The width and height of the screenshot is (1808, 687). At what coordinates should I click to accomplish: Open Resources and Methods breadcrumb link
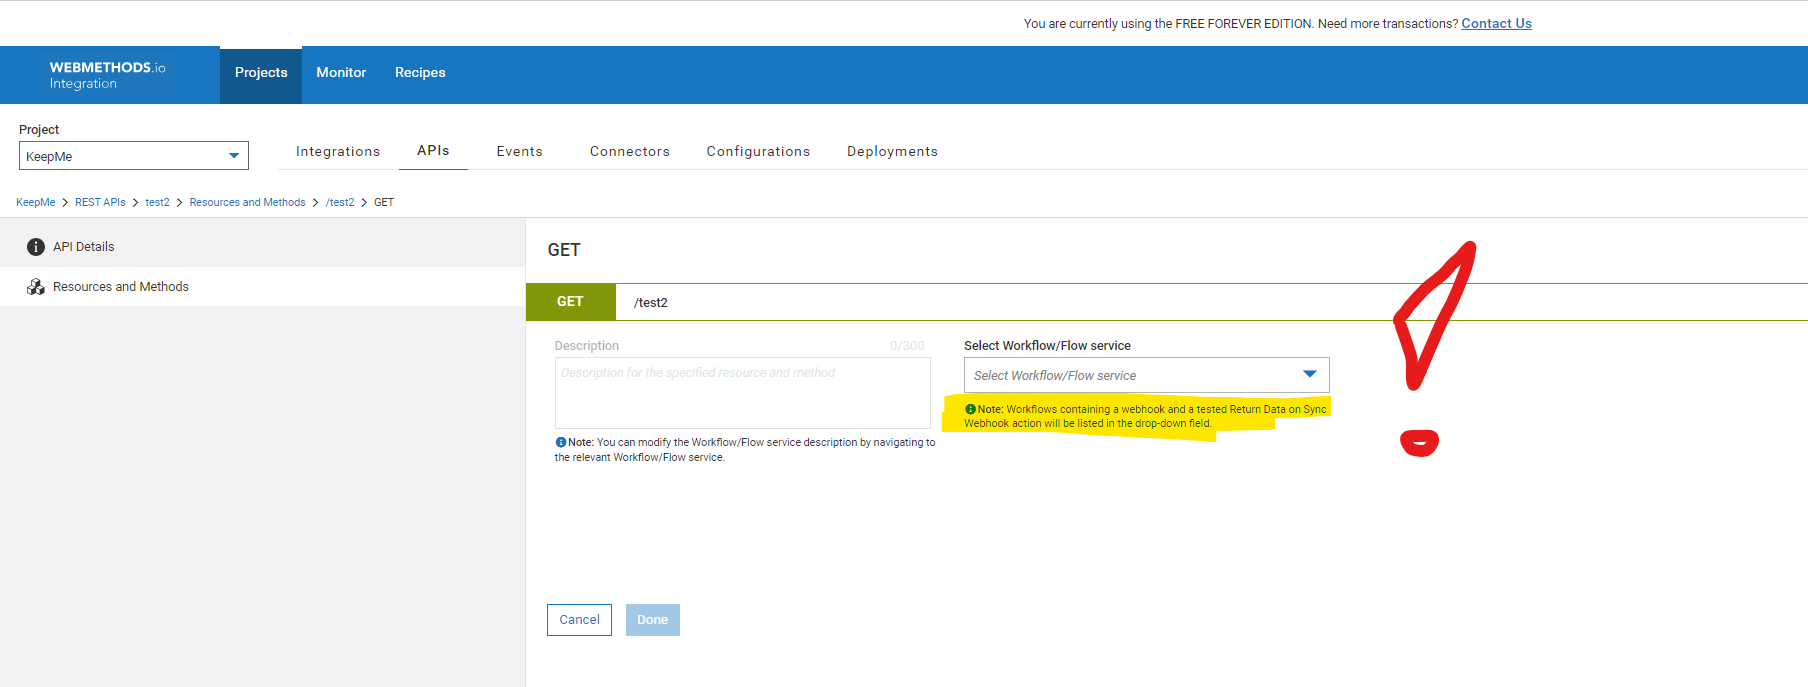[247, 202]
